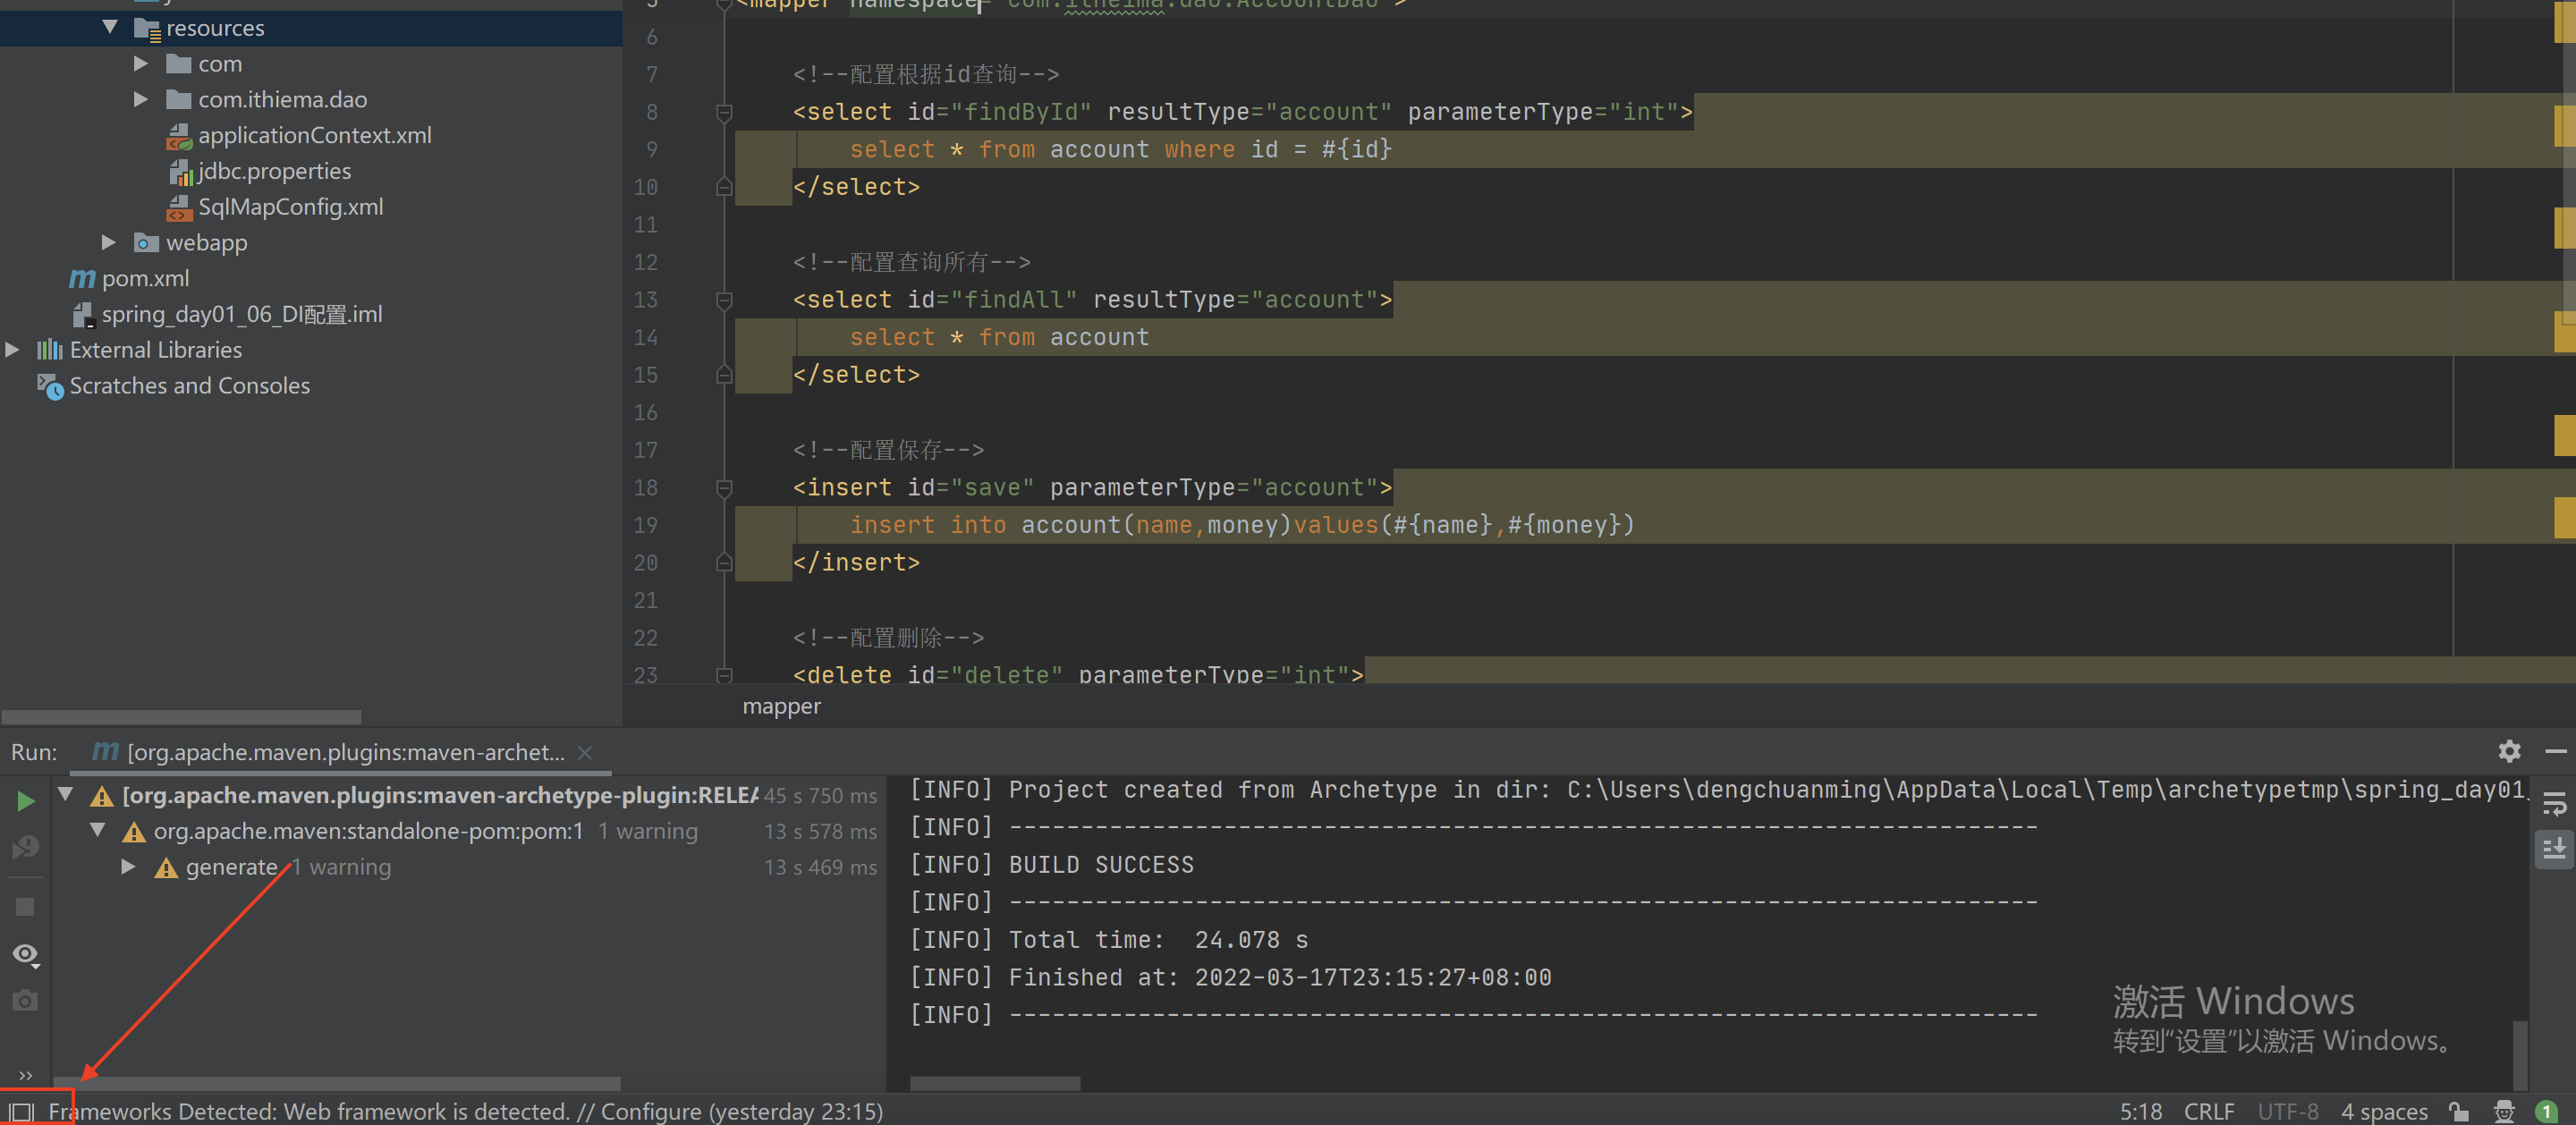Click the green Rerun button in Run panel
Viewport: 2576px width, 1125px height.
tap(26, 801)
